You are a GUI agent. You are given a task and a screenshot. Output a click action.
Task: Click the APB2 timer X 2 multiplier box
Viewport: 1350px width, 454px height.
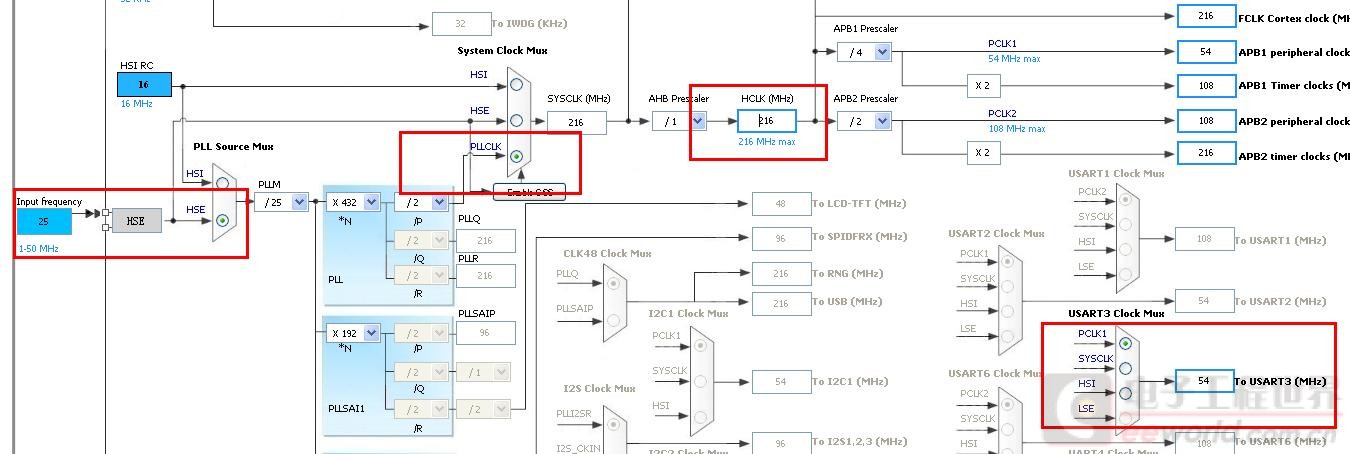982,153
